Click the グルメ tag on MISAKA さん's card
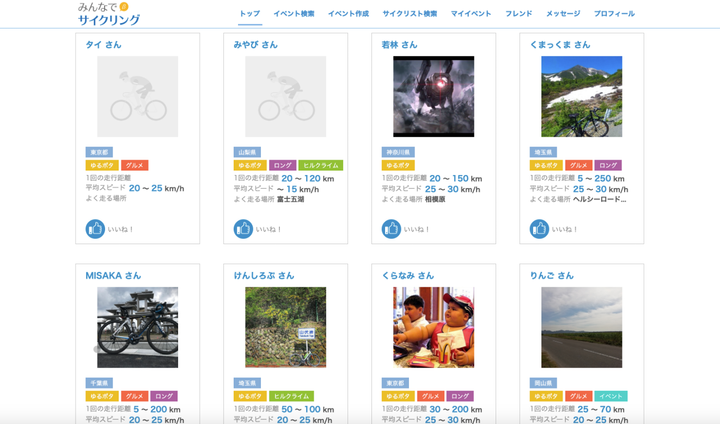The width and height of the screenshot is (720, 424). pos(135,396)
